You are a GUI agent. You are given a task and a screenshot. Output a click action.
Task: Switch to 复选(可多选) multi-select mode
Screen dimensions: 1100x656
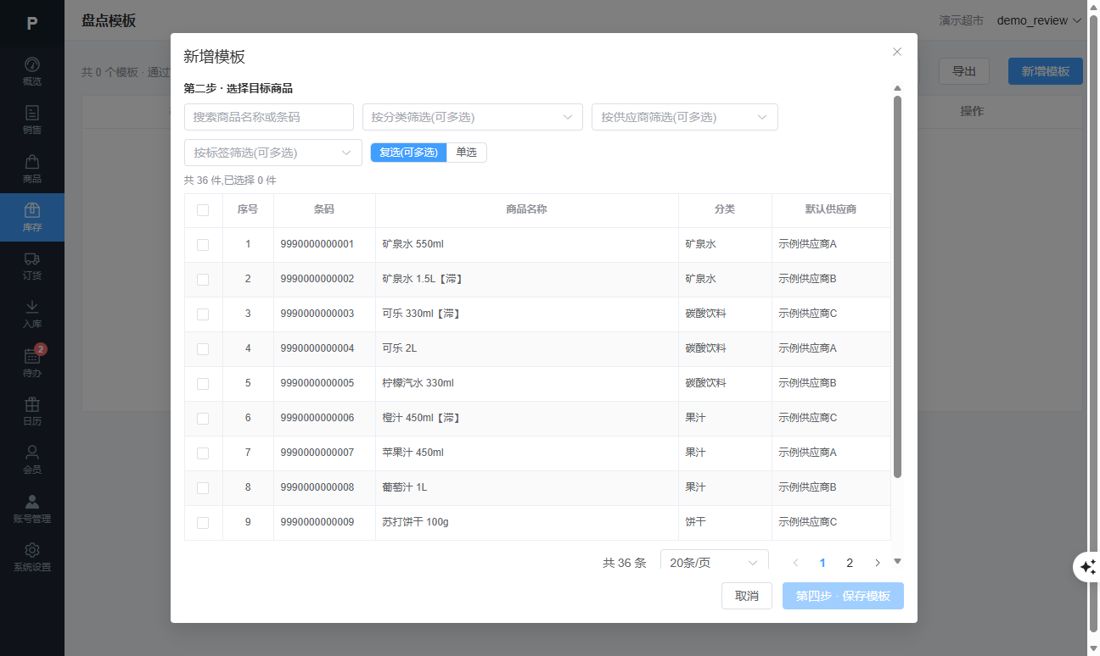coord(408,152)
